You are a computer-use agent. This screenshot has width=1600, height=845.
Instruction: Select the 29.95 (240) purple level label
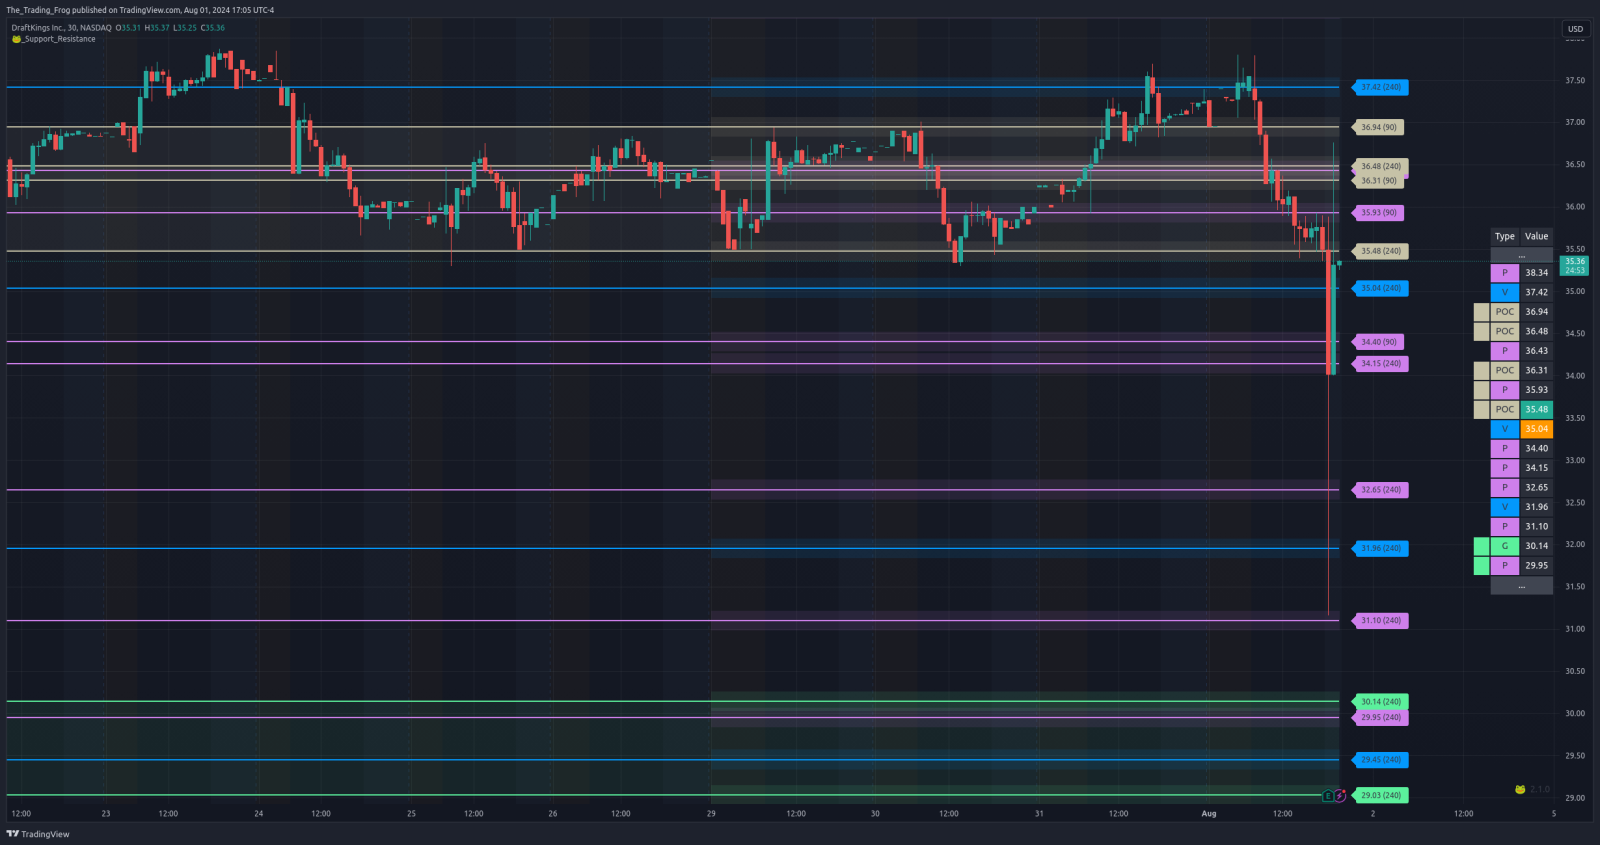click(1380, 717)
